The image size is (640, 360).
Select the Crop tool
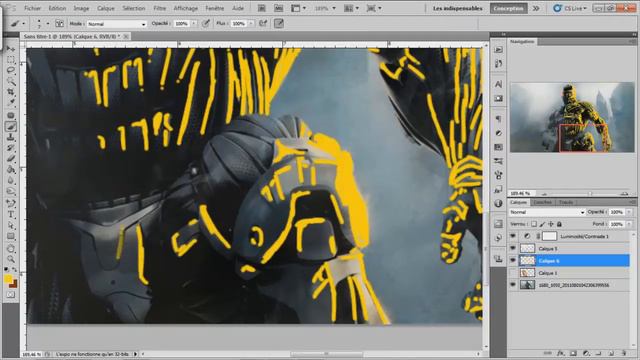point(11,92)
